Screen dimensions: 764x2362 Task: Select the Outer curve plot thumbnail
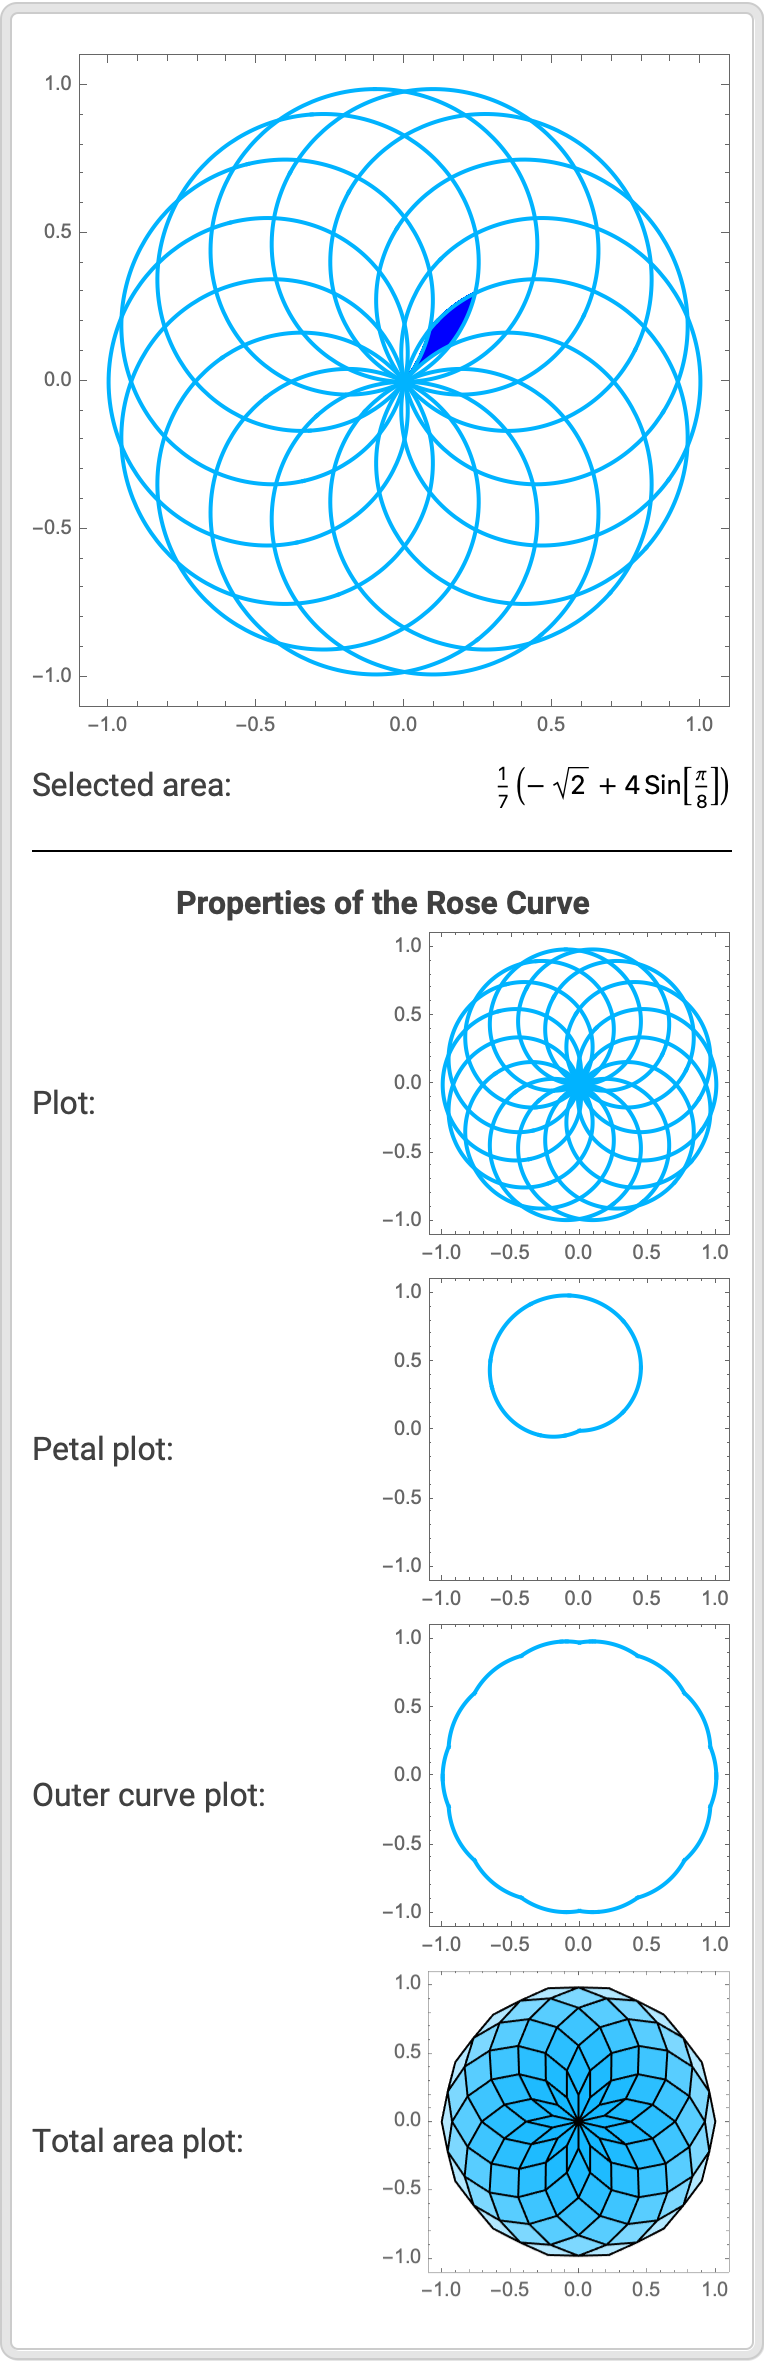579,1775
